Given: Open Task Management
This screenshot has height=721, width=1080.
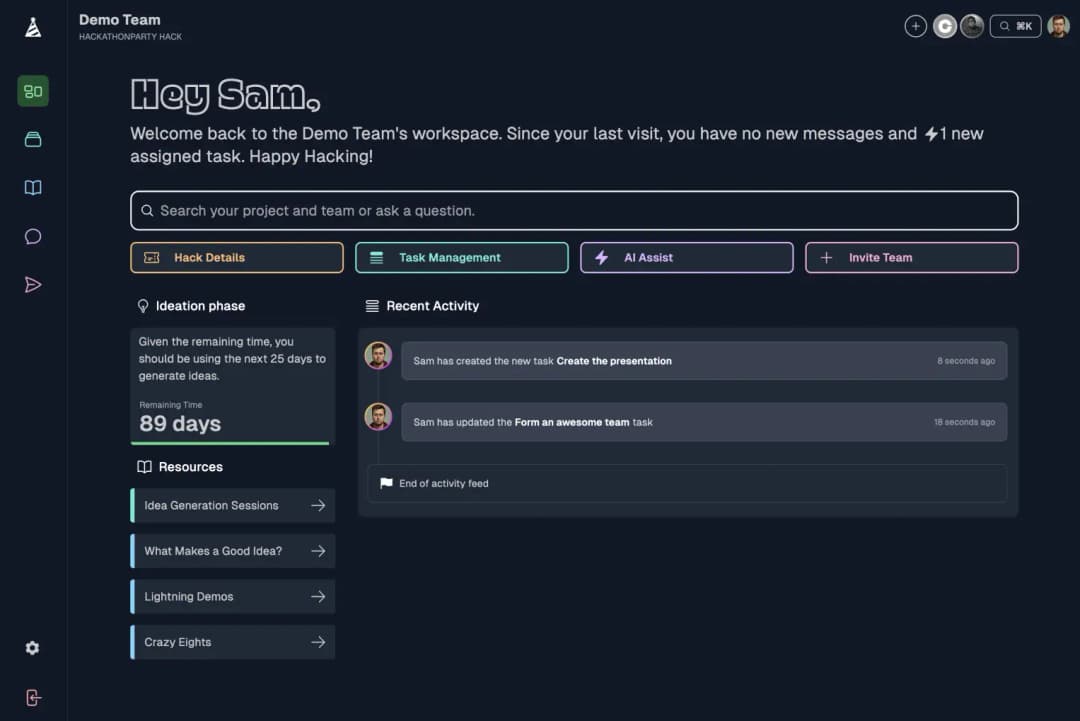Looking at the screenshot, I should (461, 258).
